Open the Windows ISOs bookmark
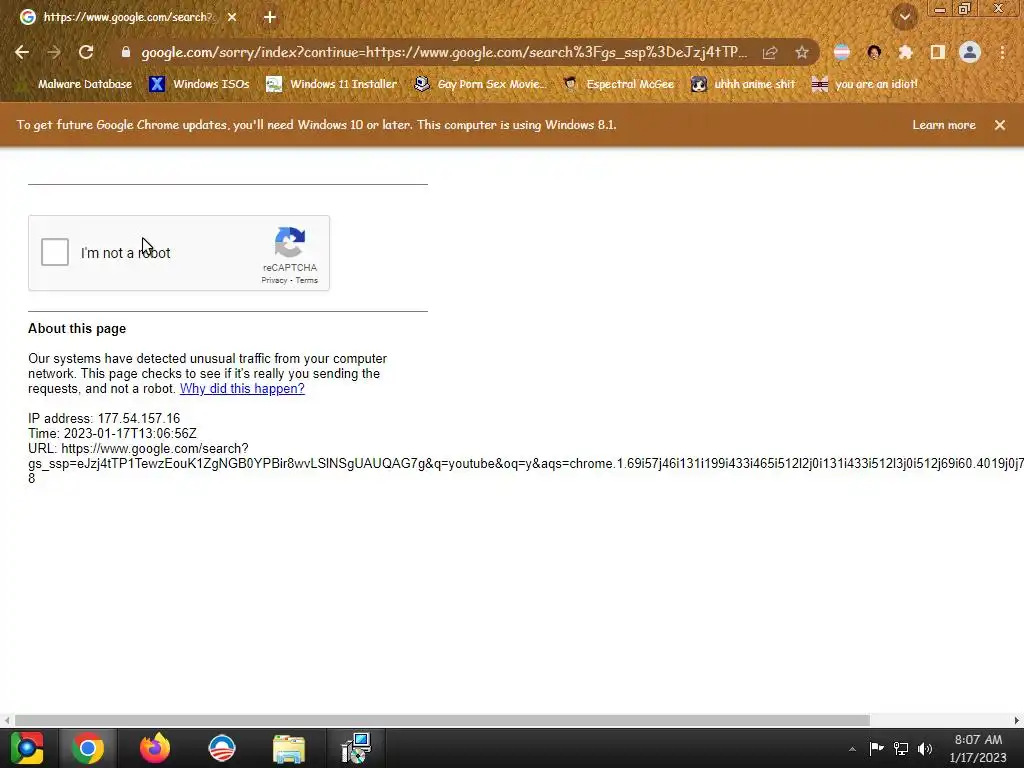 199,84
